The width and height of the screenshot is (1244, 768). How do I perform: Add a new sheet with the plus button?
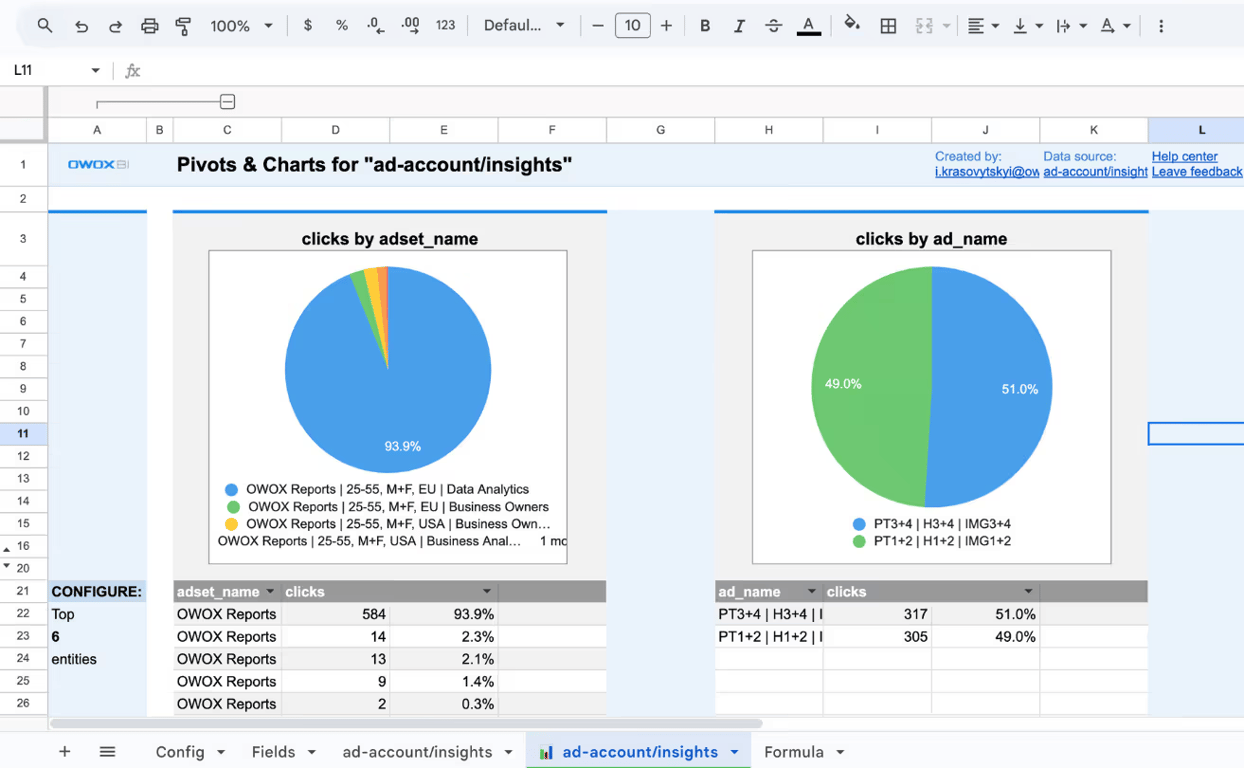pos(65,752)
